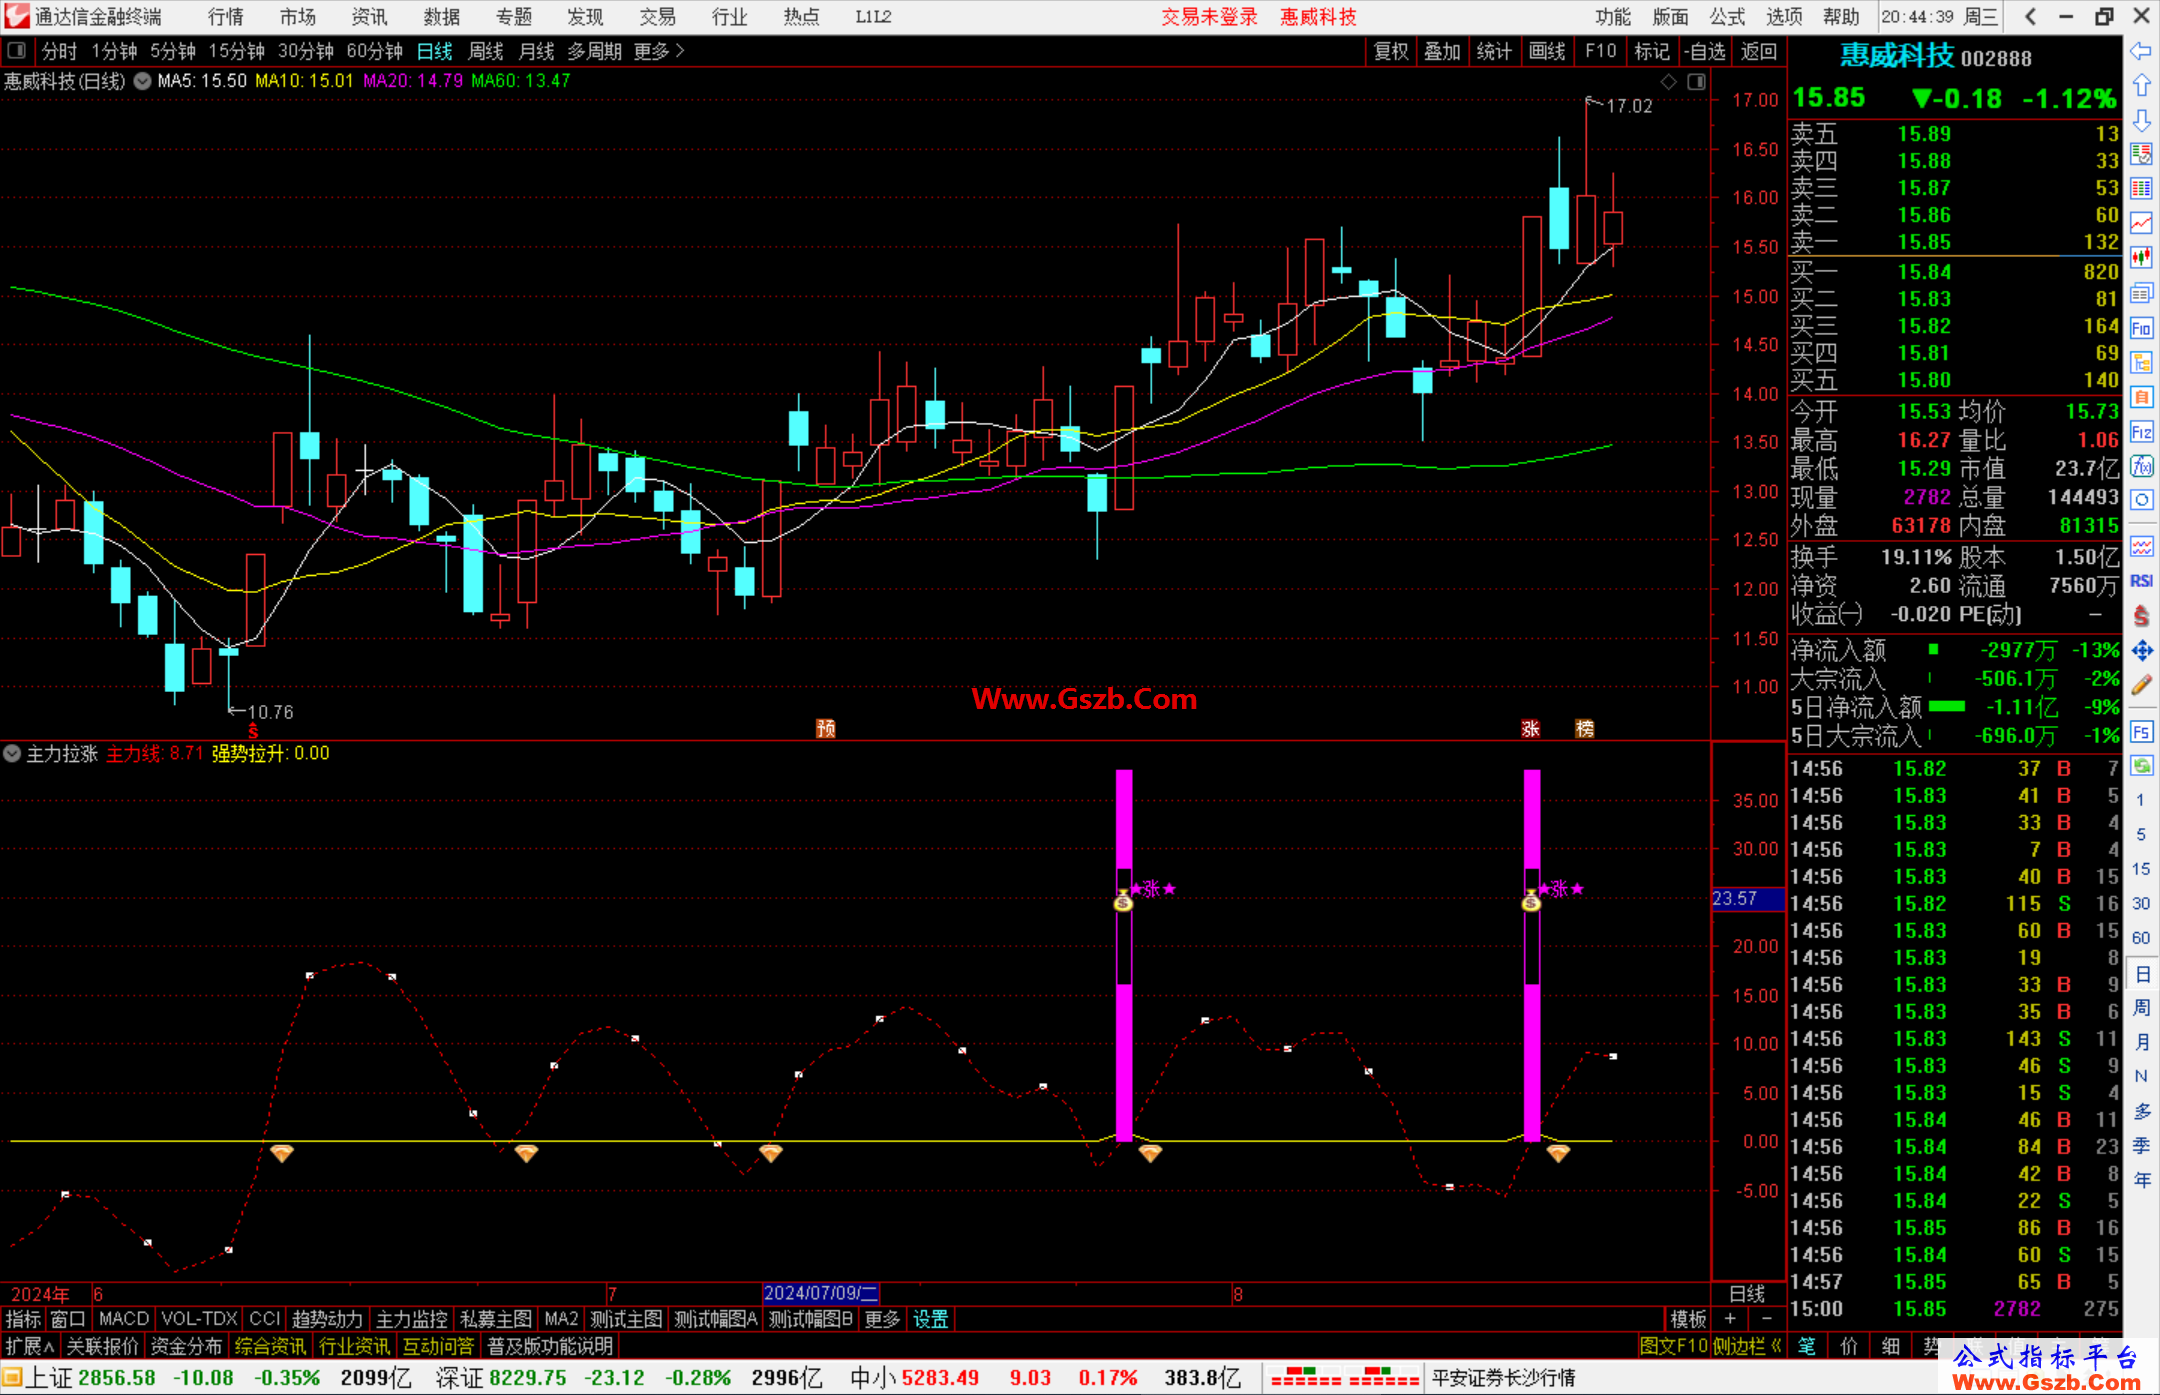Switch sidebar period to 1 minute
The height and width of the screenshot is (1395, 2160).
point(2140,800)
